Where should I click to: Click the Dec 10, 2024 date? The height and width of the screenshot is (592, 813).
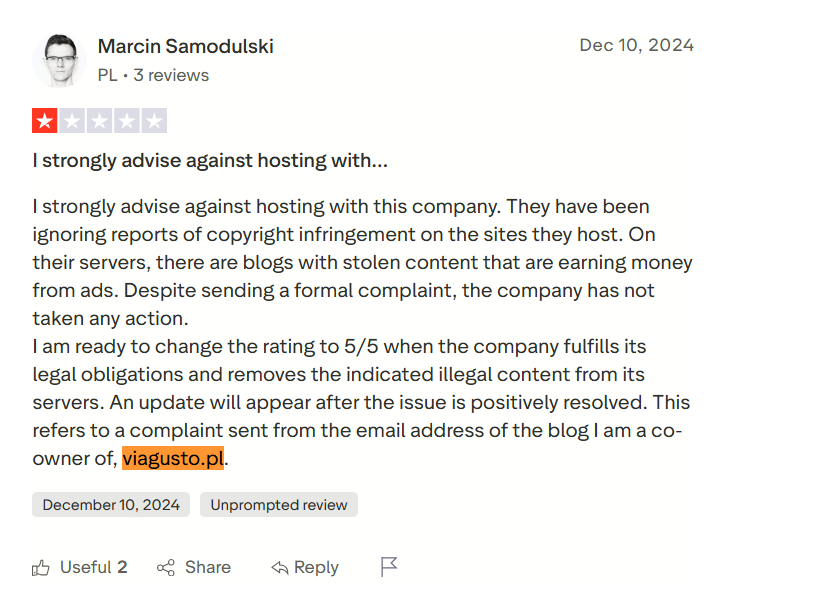[637, 46]
